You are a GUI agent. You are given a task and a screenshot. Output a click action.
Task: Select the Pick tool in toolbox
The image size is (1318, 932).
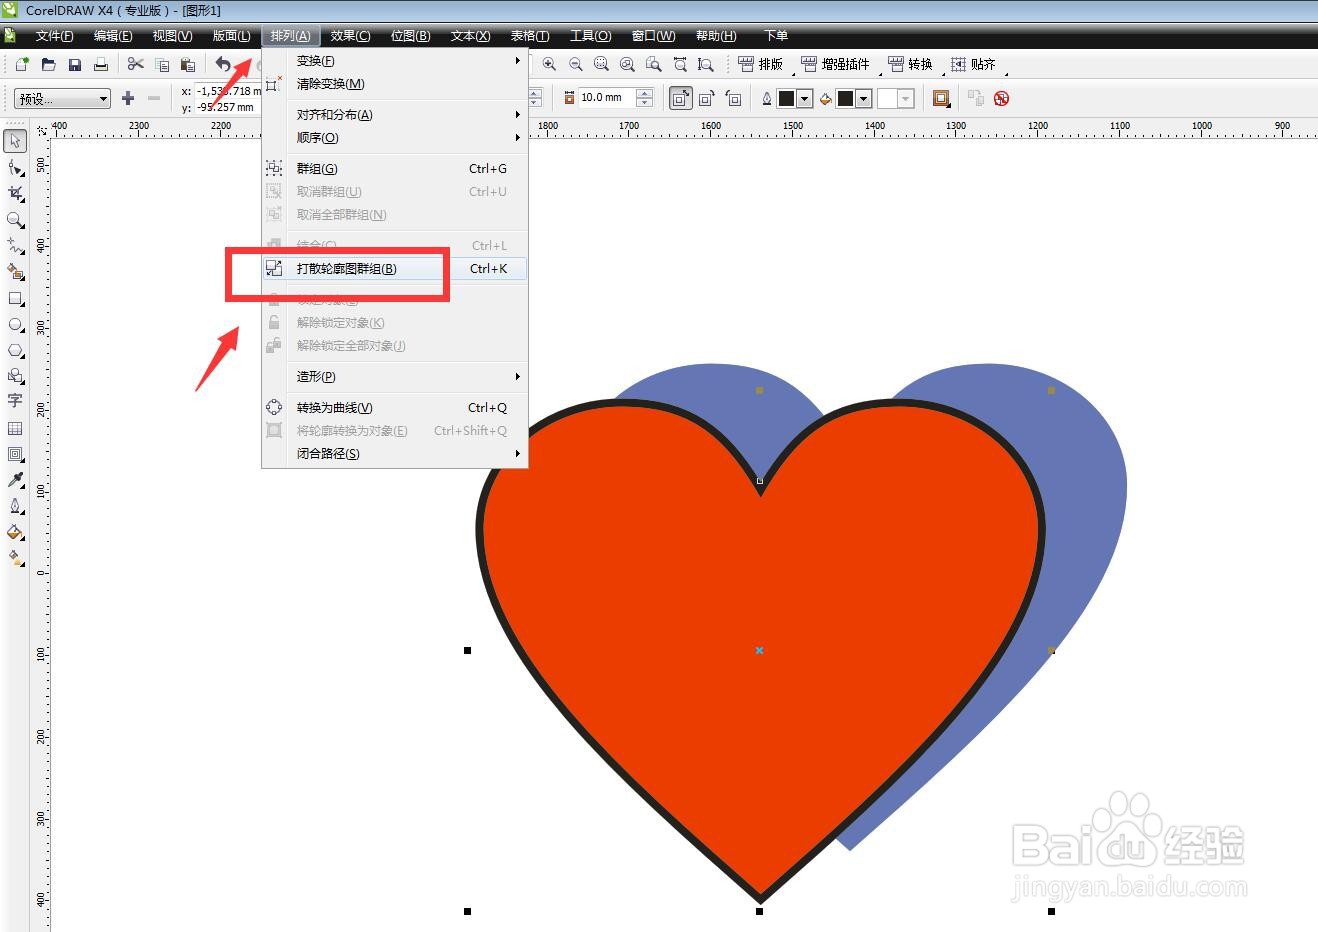point(15,141)
